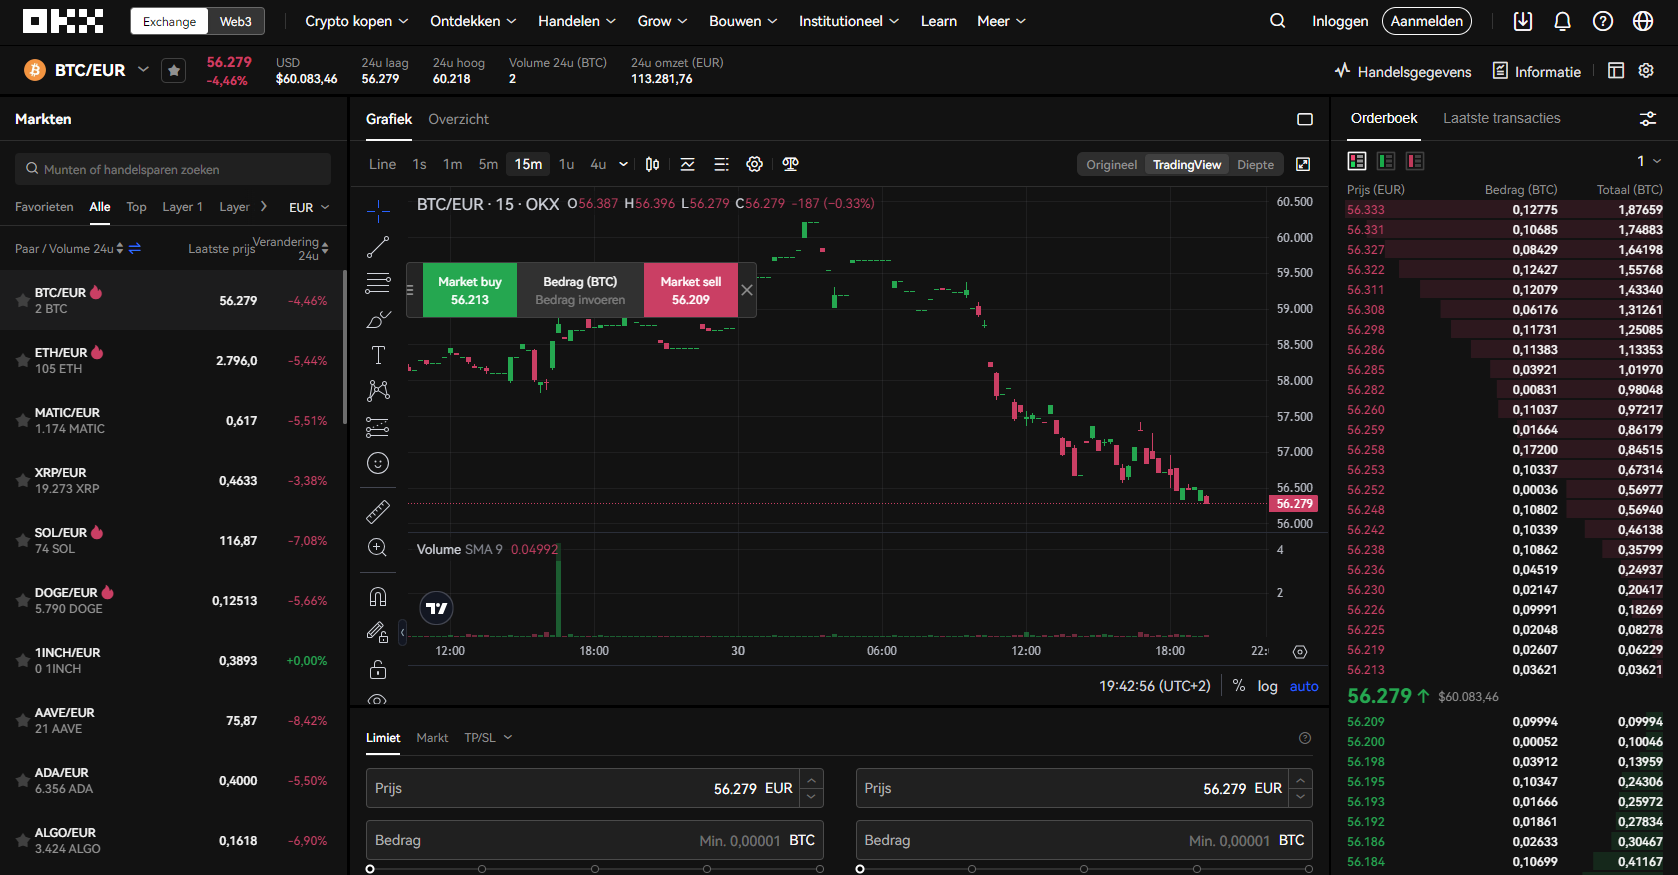Expand Ontdekken menu
Viewport: 1678px width, 875px height.
point(473,21)
